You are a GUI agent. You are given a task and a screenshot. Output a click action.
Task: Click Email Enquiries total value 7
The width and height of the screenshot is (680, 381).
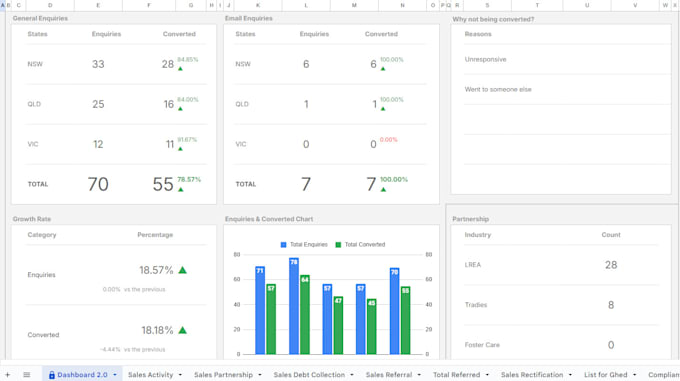(x=306, y=184)
